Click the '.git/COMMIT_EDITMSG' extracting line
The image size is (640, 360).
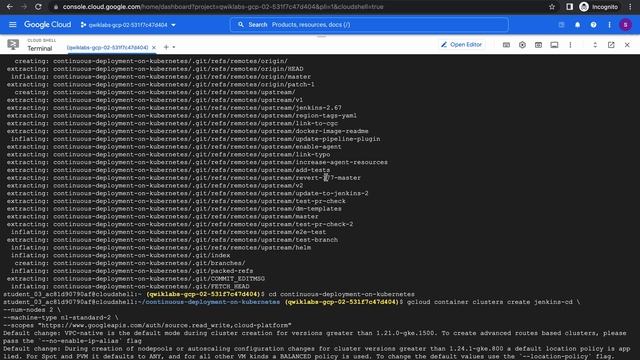pyautogui.click(x=136, y=279)
